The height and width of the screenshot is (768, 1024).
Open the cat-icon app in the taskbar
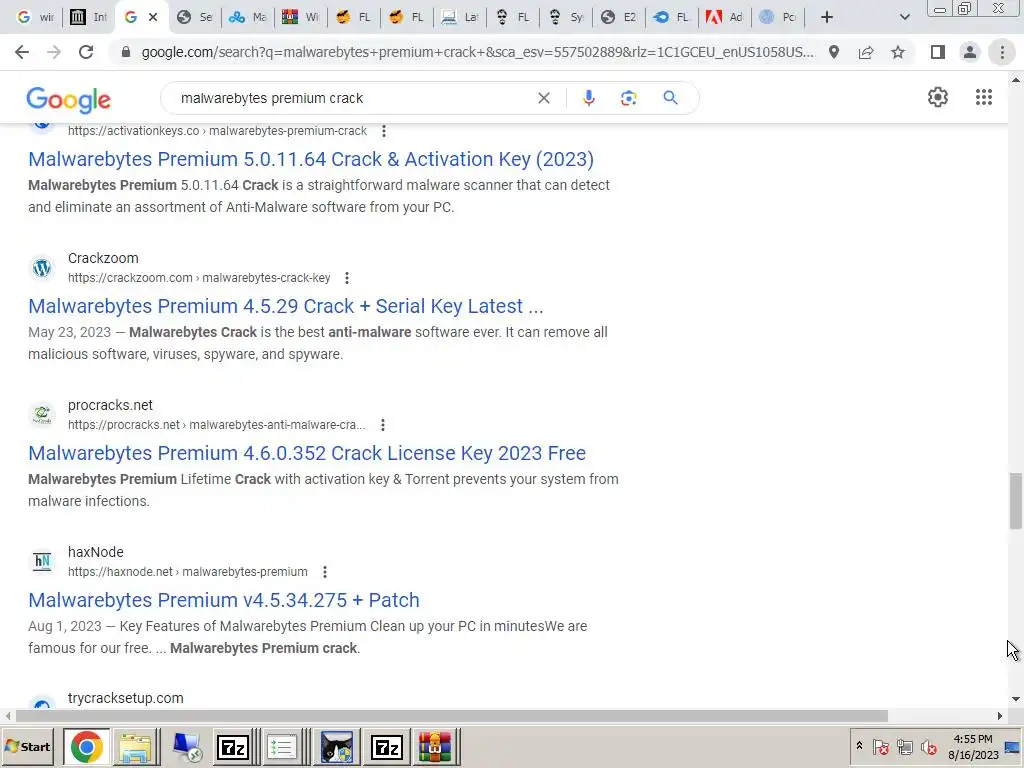pos(337,748)
